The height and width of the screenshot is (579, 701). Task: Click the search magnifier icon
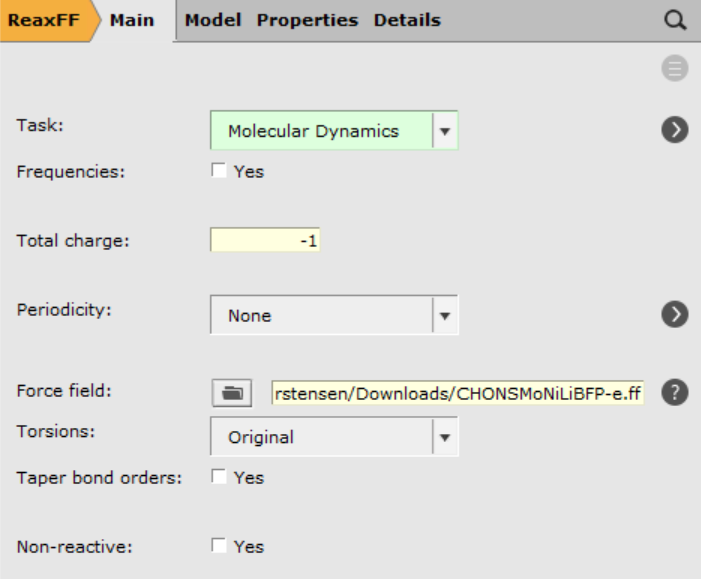click(675, 20)
